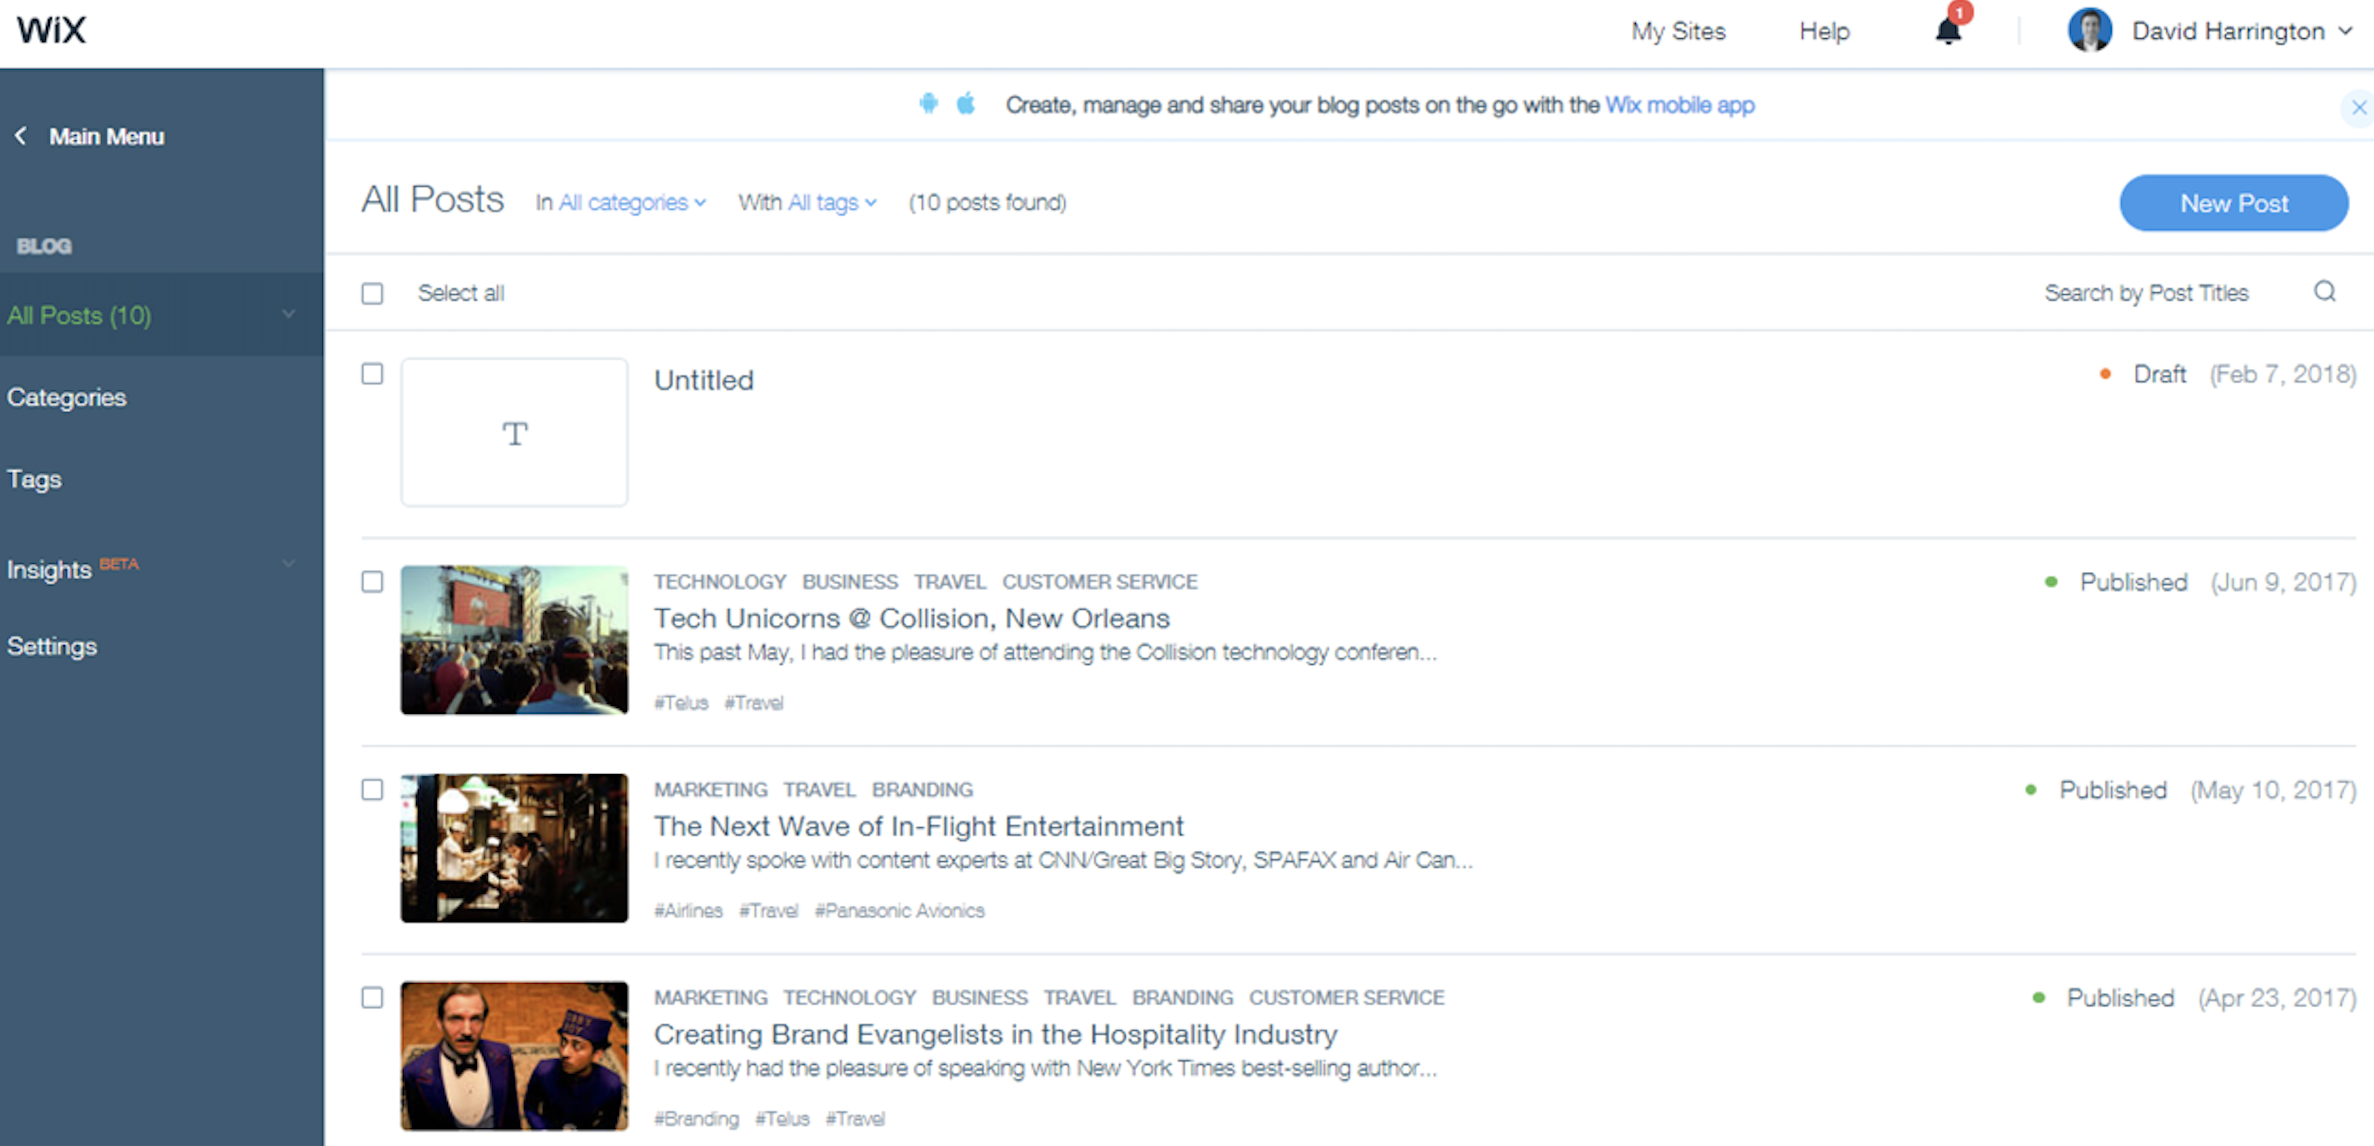Screen dimensions: 2374x1146
Task: Open the Untitled draft post title
Action: point(704,380)
